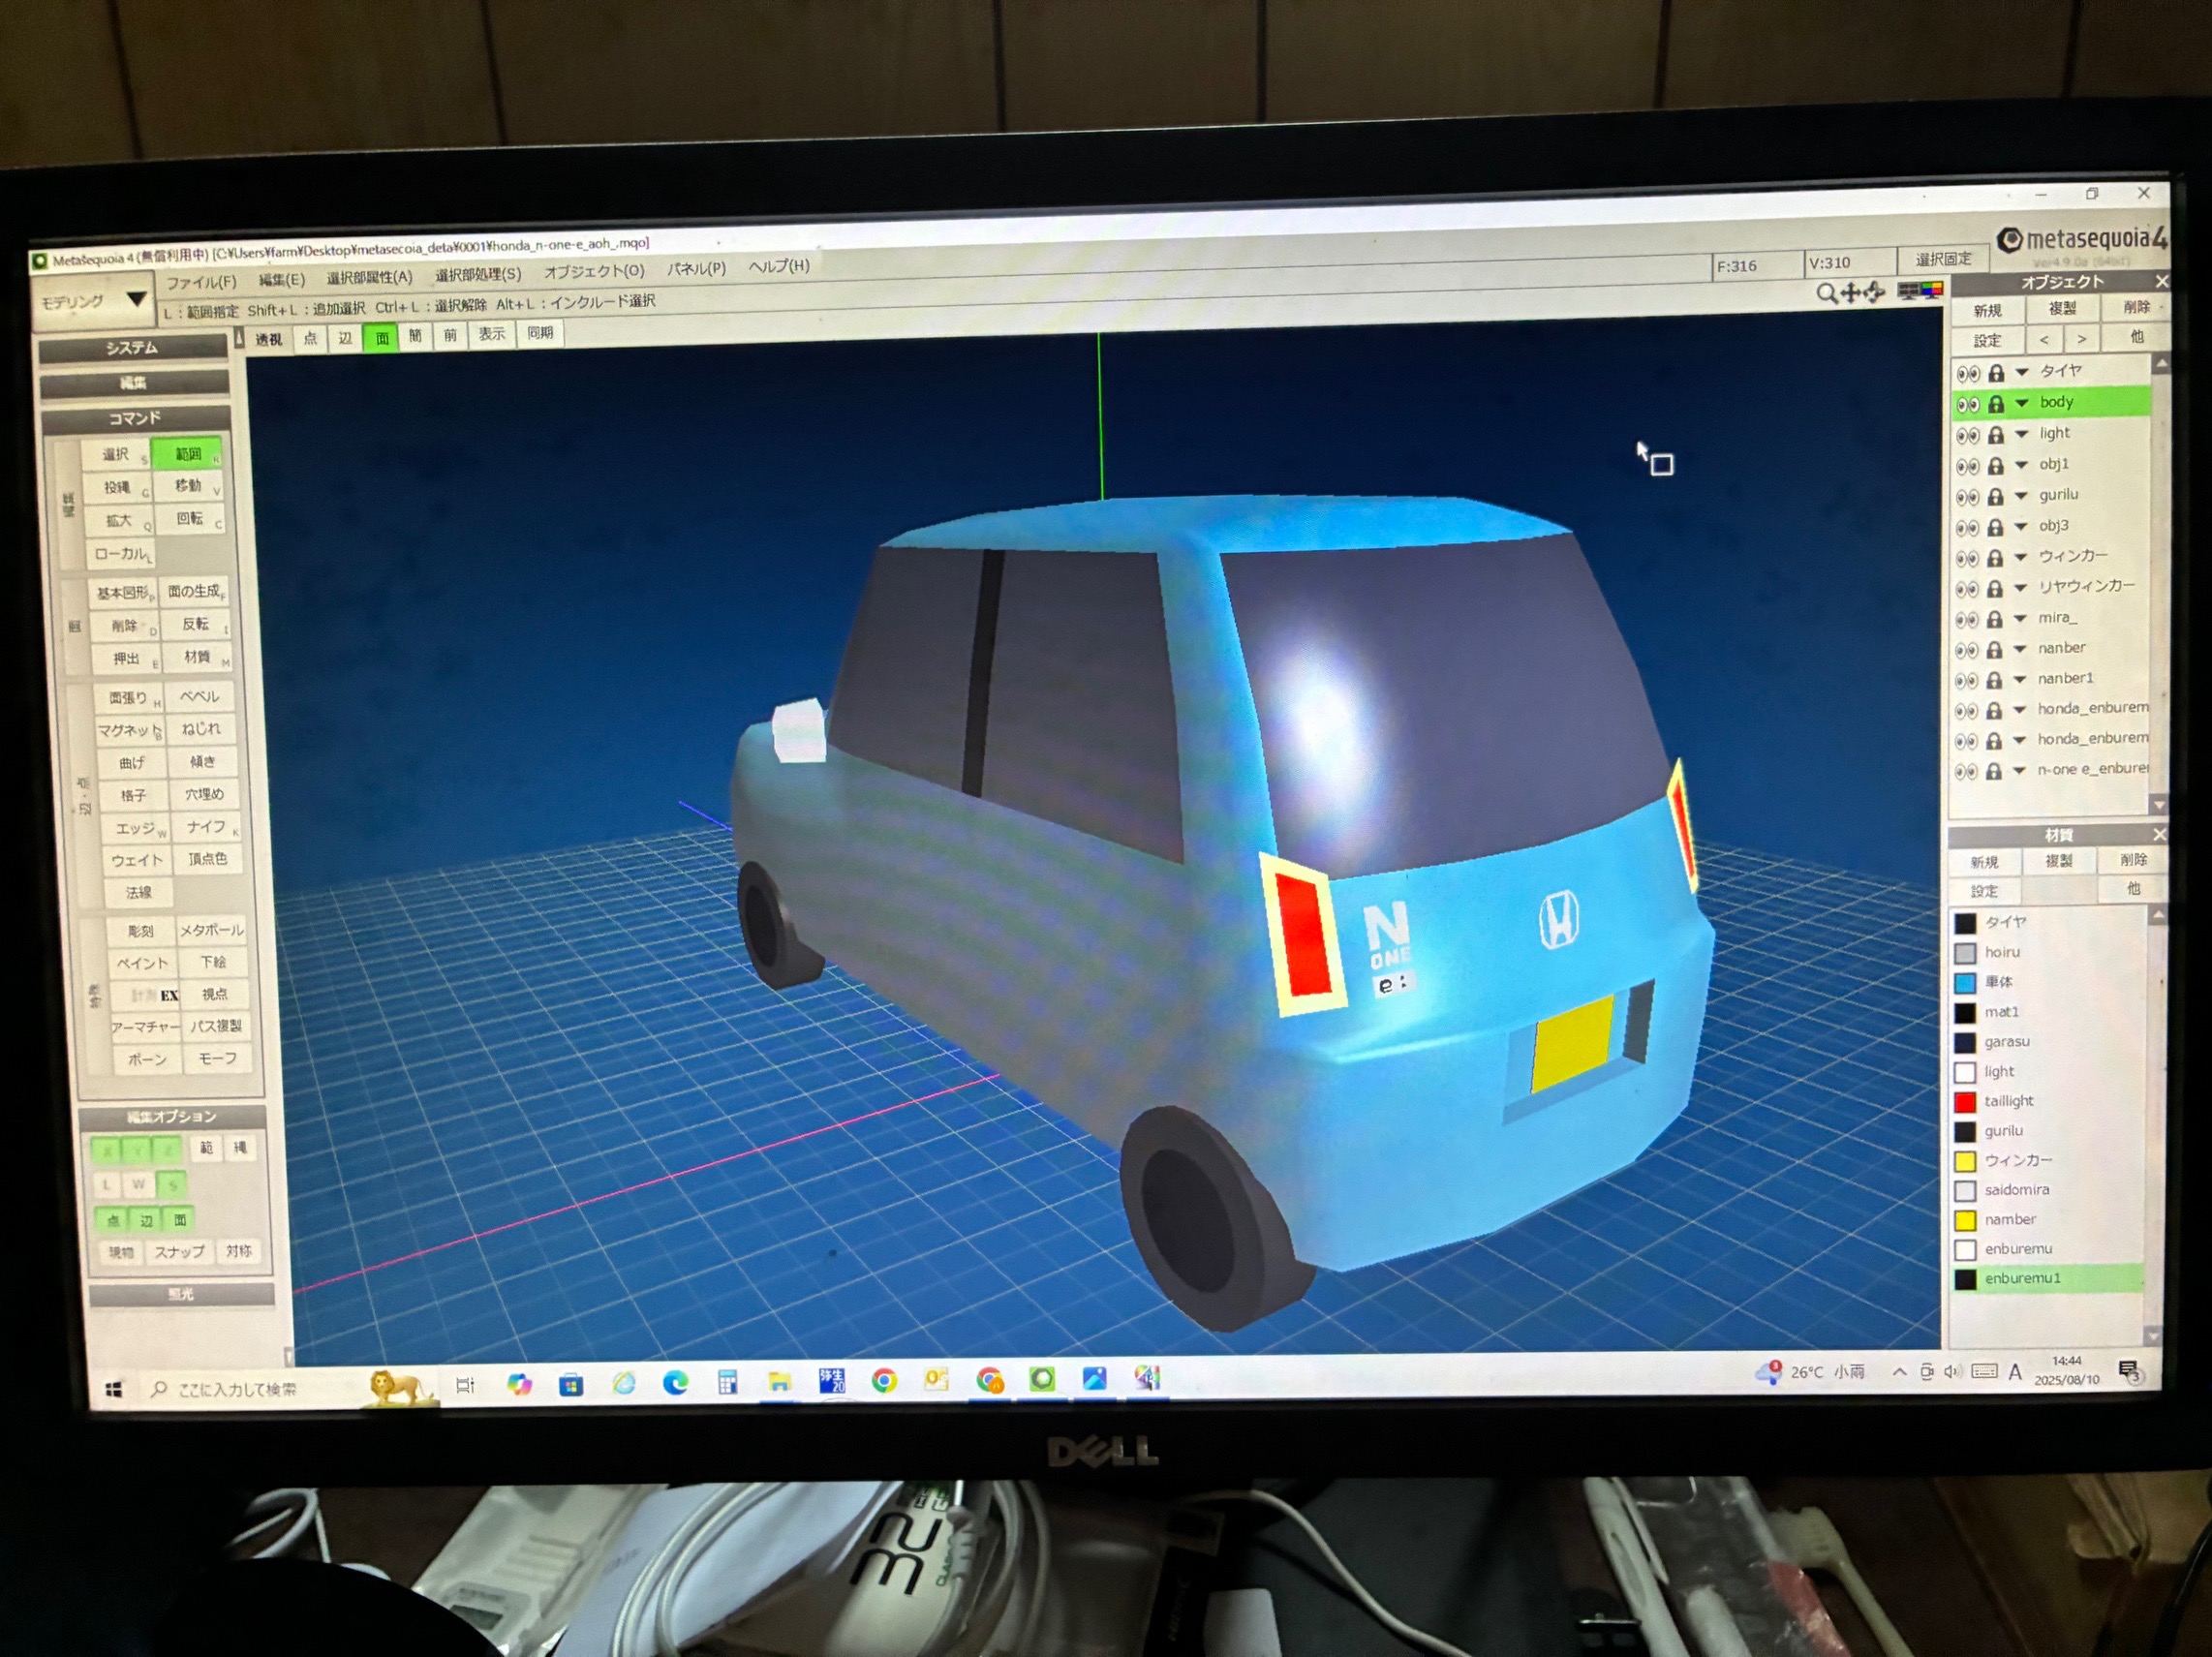Select the 回転 rotate tool
Viewport: 2212px width, 1657px height.
click(190, 519)
